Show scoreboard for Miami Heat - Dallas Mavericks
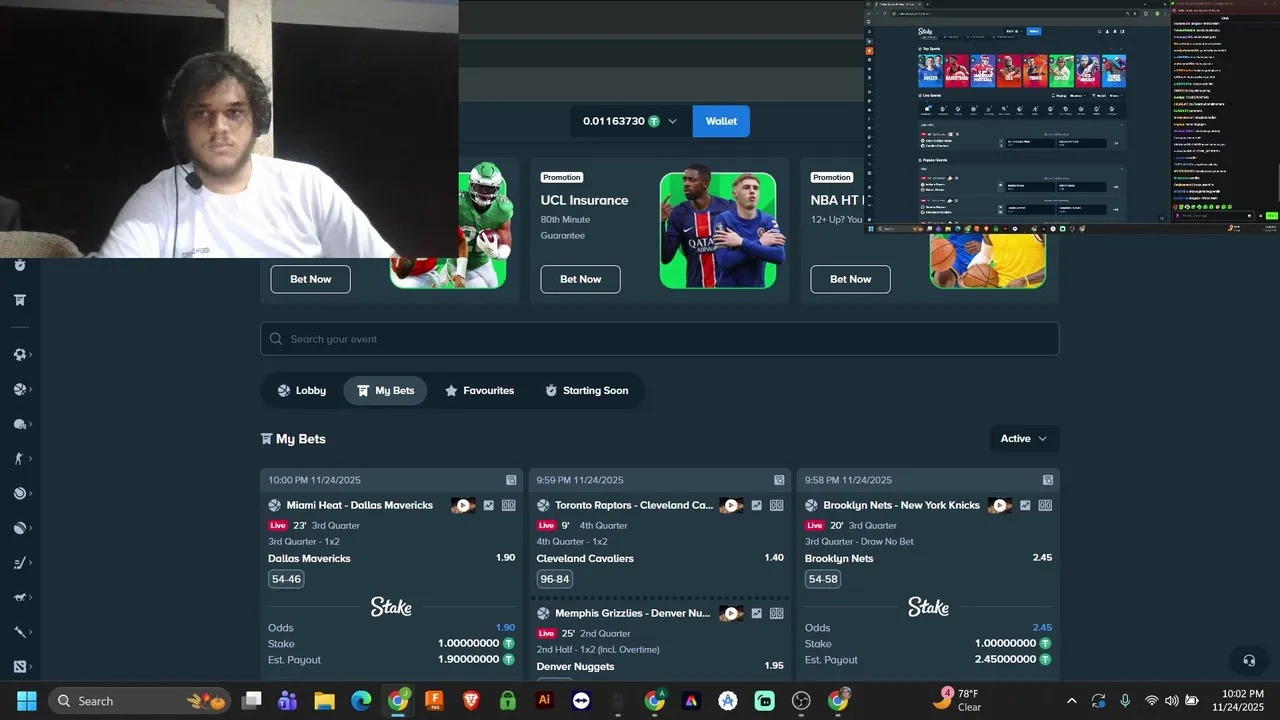Screen dimensions: 1280x720 (x=509, y=506)
